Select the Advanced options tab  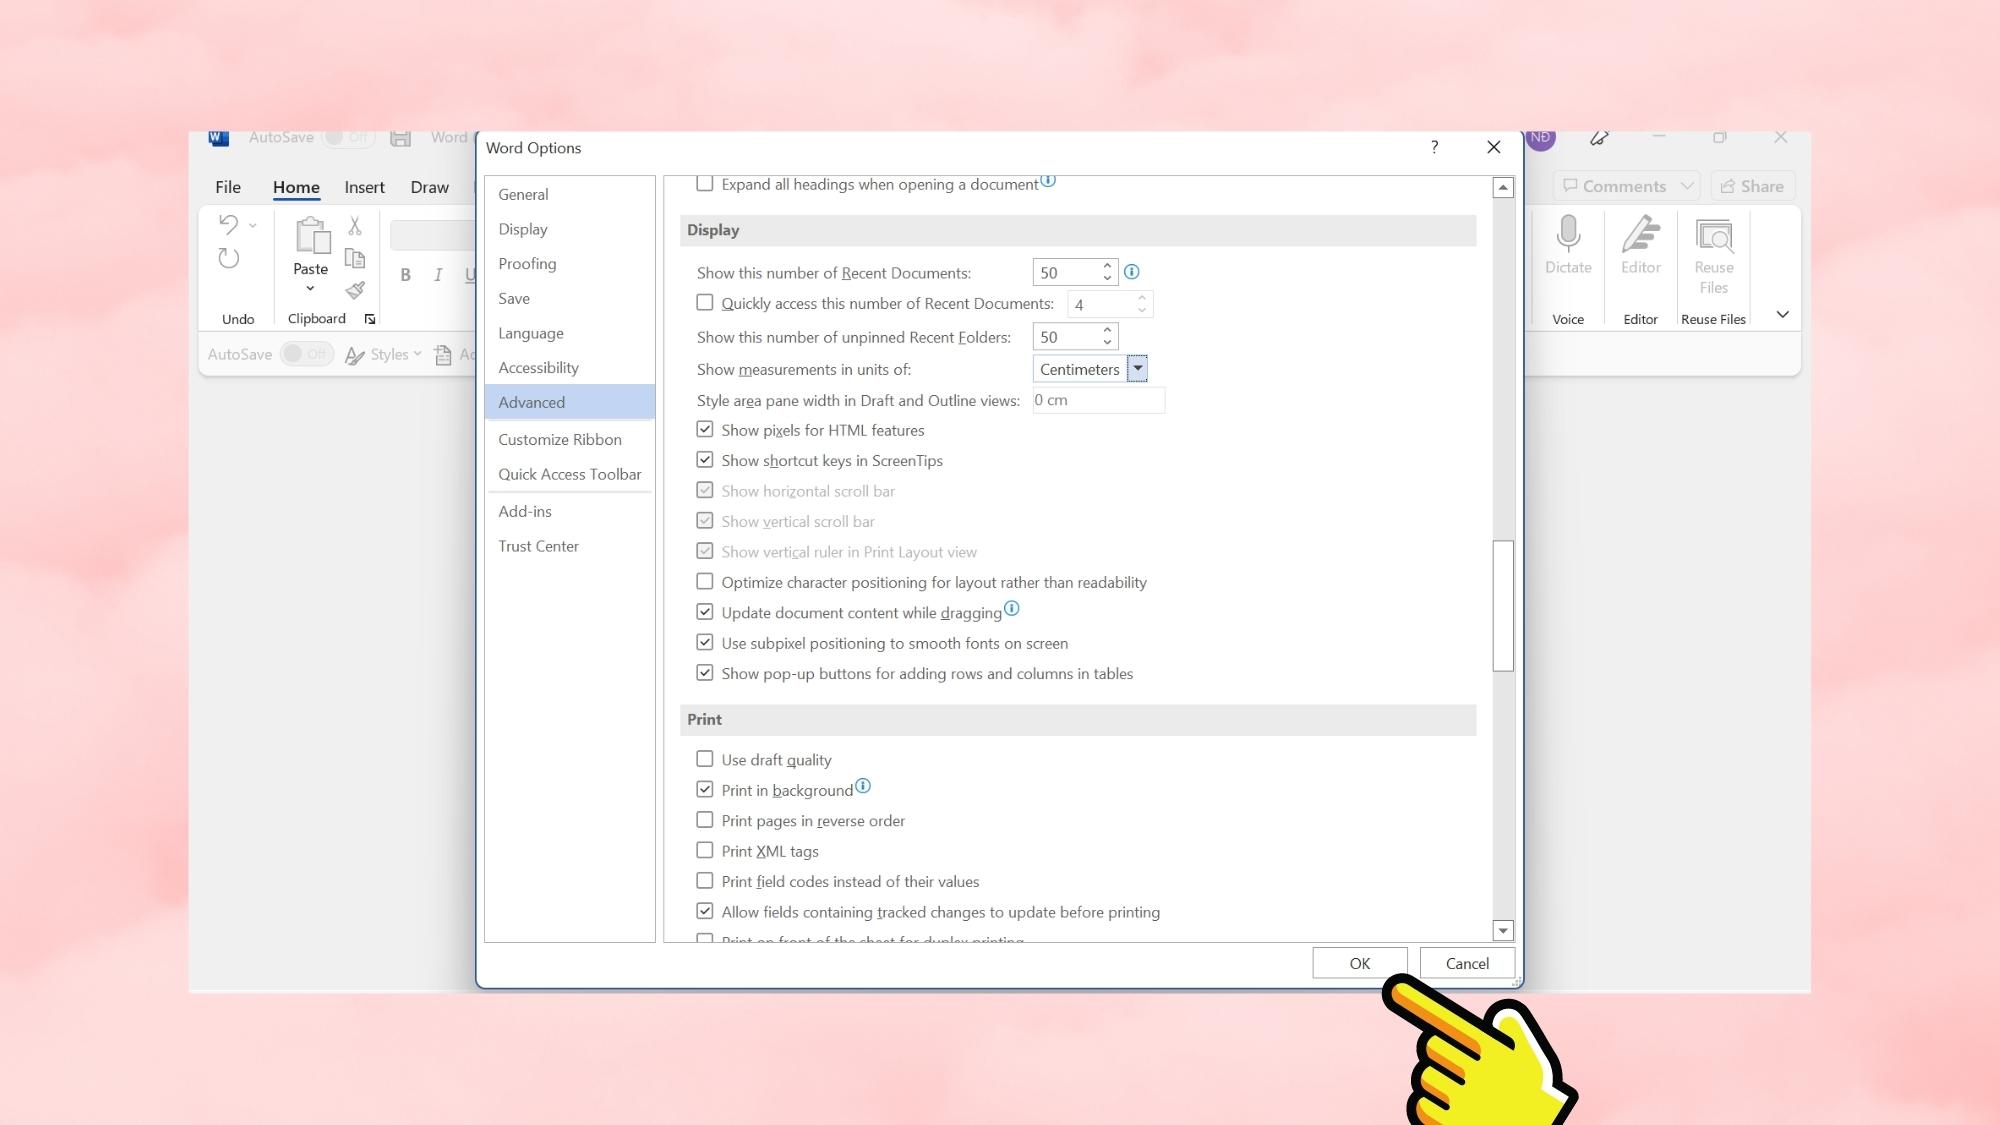(x=532, y=401)
